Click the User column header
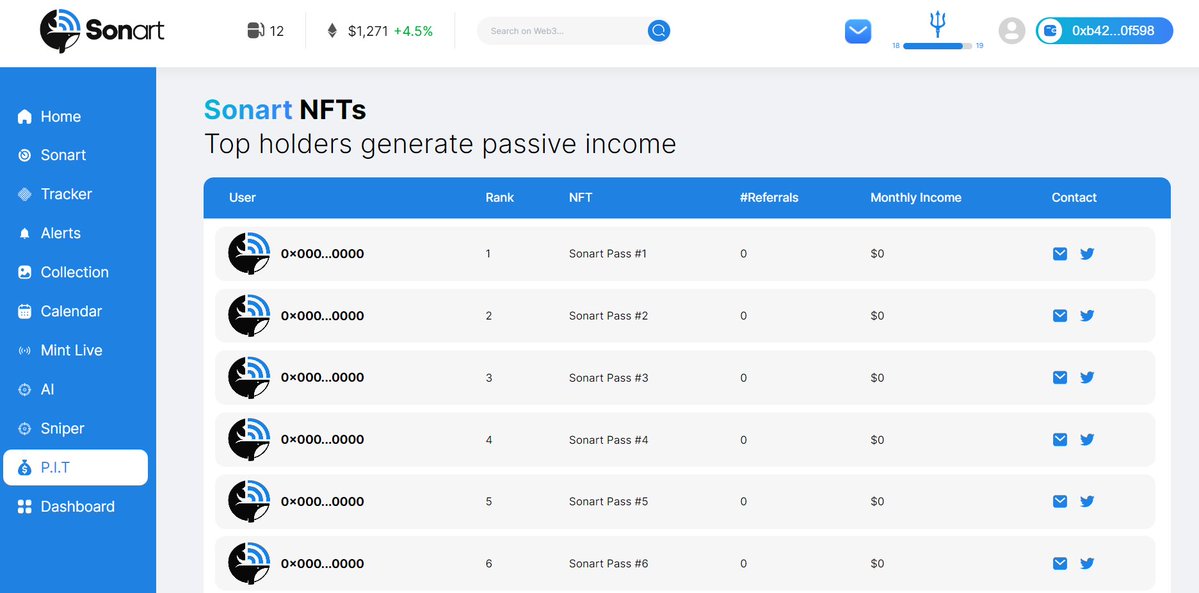The width and height of the screenshot is (1199, 593). [242, 197]
